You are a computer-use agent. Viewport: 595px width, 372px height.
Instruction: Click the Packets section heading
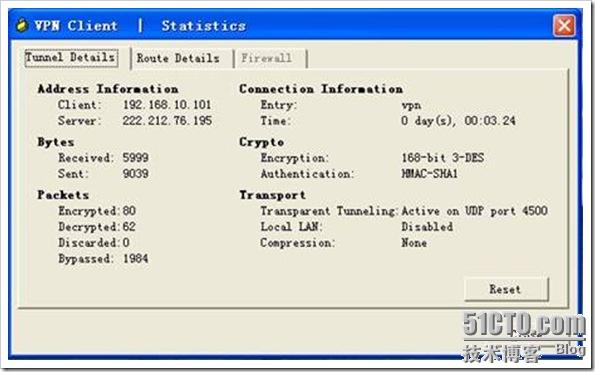click(63, 195)
